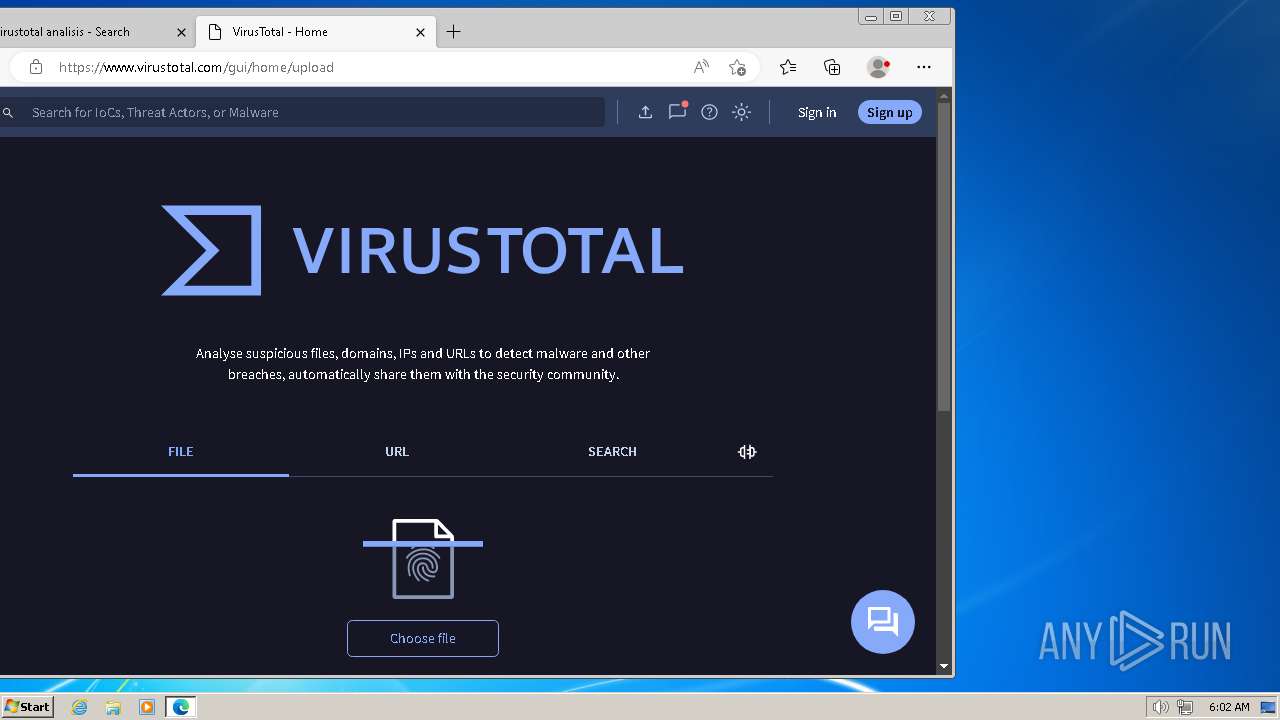Select the FILE tab
This screenshot has height=720, width=1280.
click(181, 452)
